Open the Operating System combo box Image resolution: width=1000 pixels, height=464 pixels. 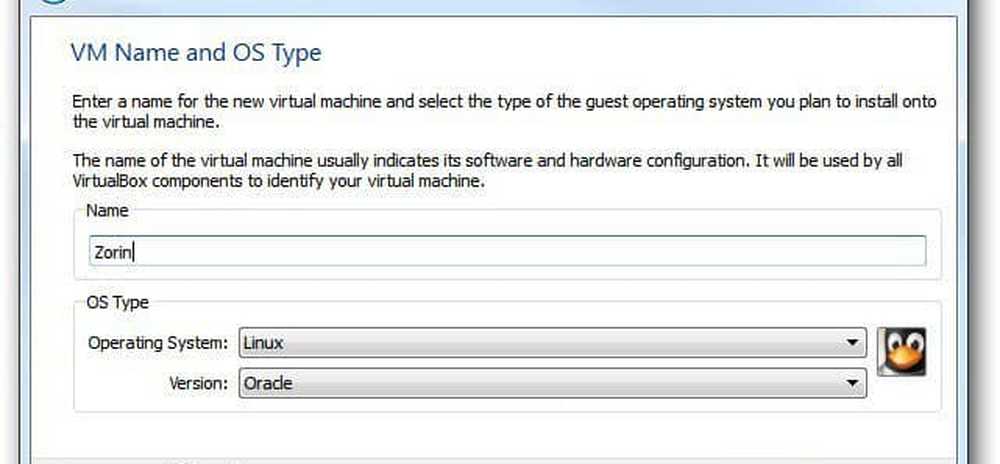[x=552, y=343]
